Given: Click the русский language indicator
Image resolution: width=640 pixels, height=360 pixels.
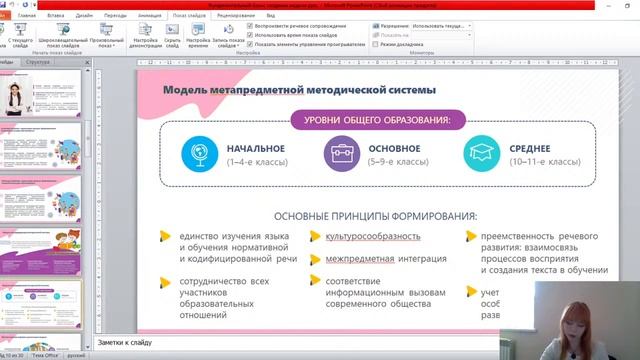Looking at the screenshot, I should (x=76, y=356).
